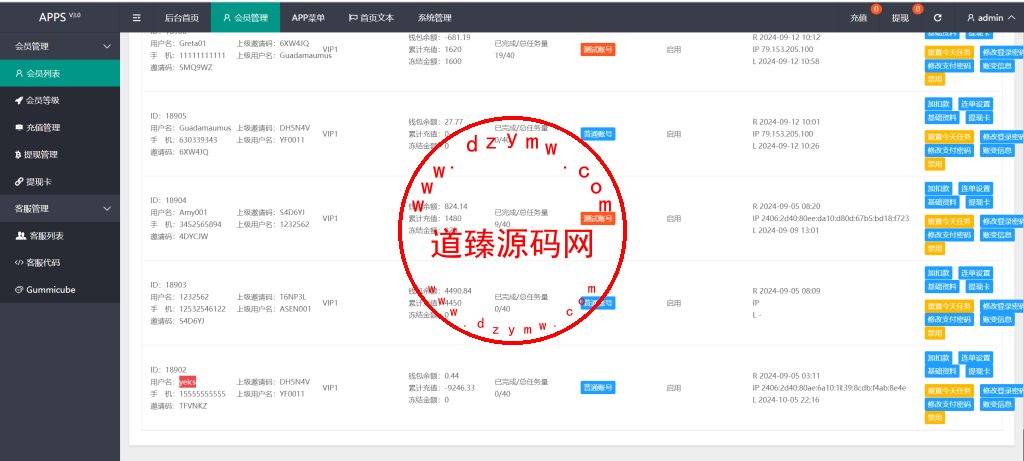Image resolution: width=1024 pixels, height=461 pixels.
Task: Click 账变信息 for user yeics
Action: click(997, 404)
